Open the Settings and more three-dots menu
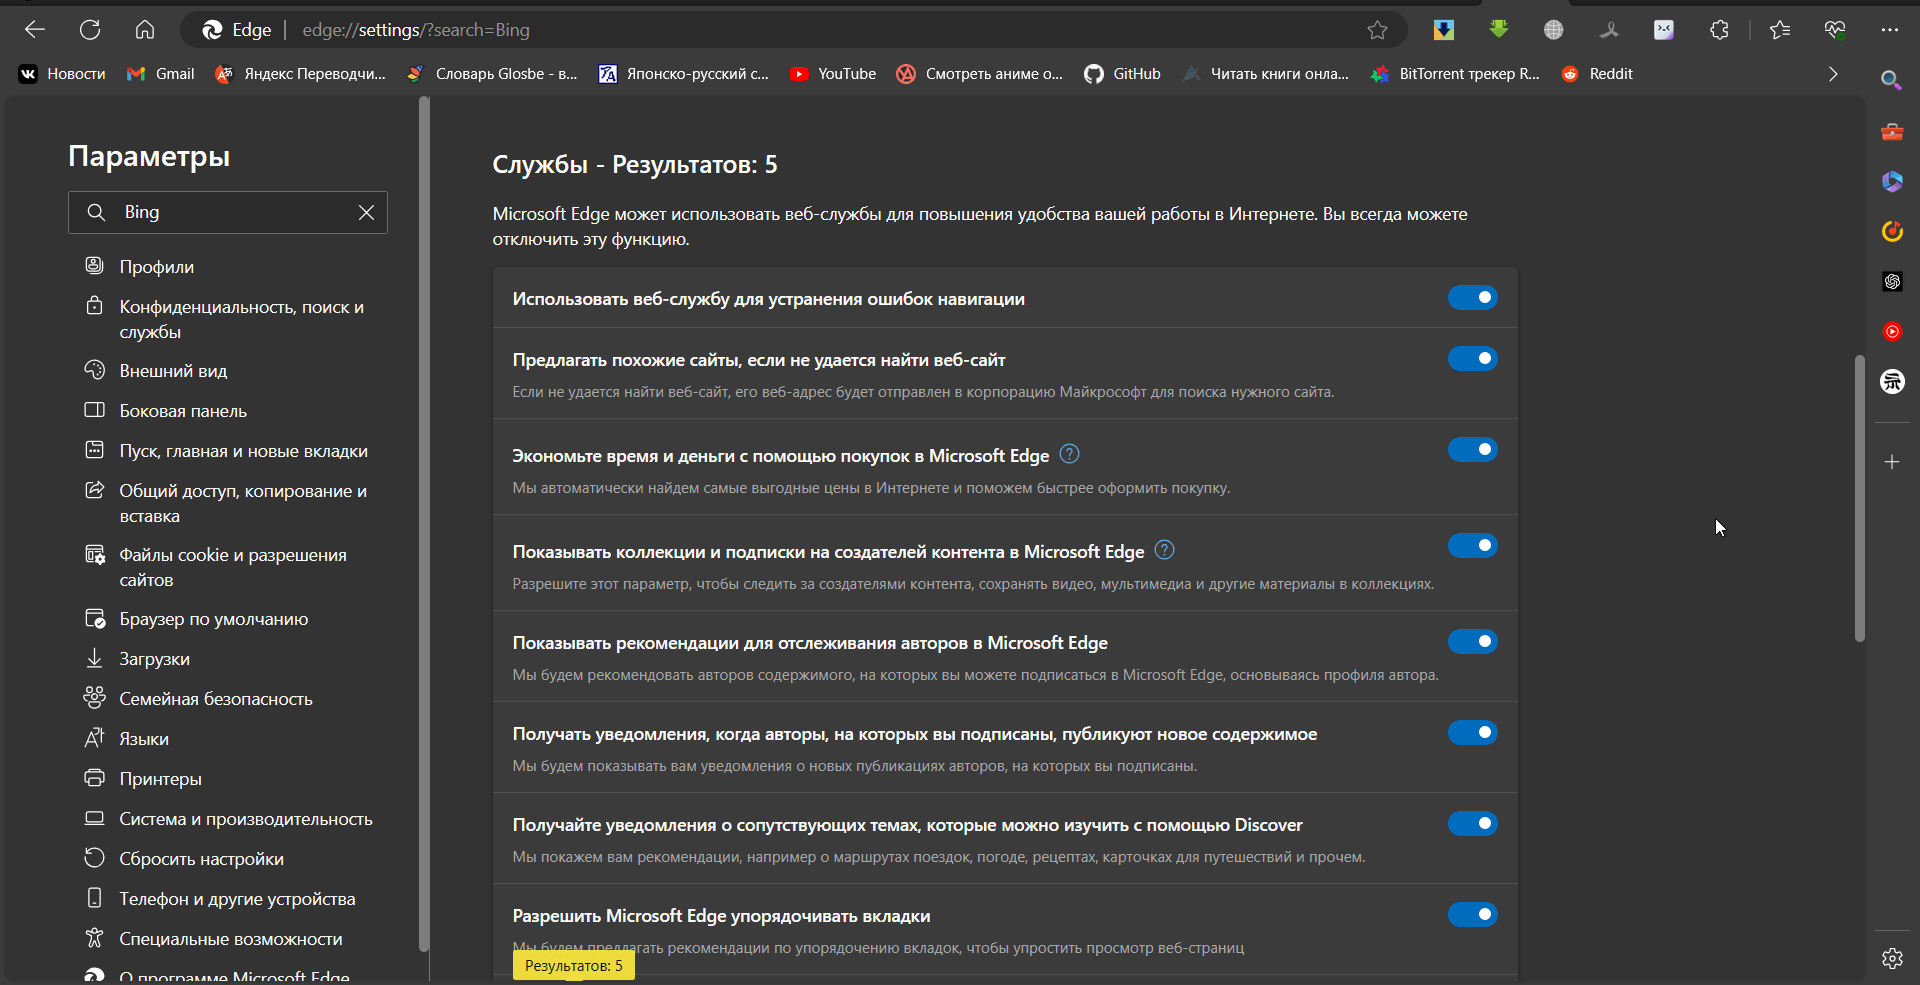Viewport: 1920px width, 985px height. click(1889, 30)
